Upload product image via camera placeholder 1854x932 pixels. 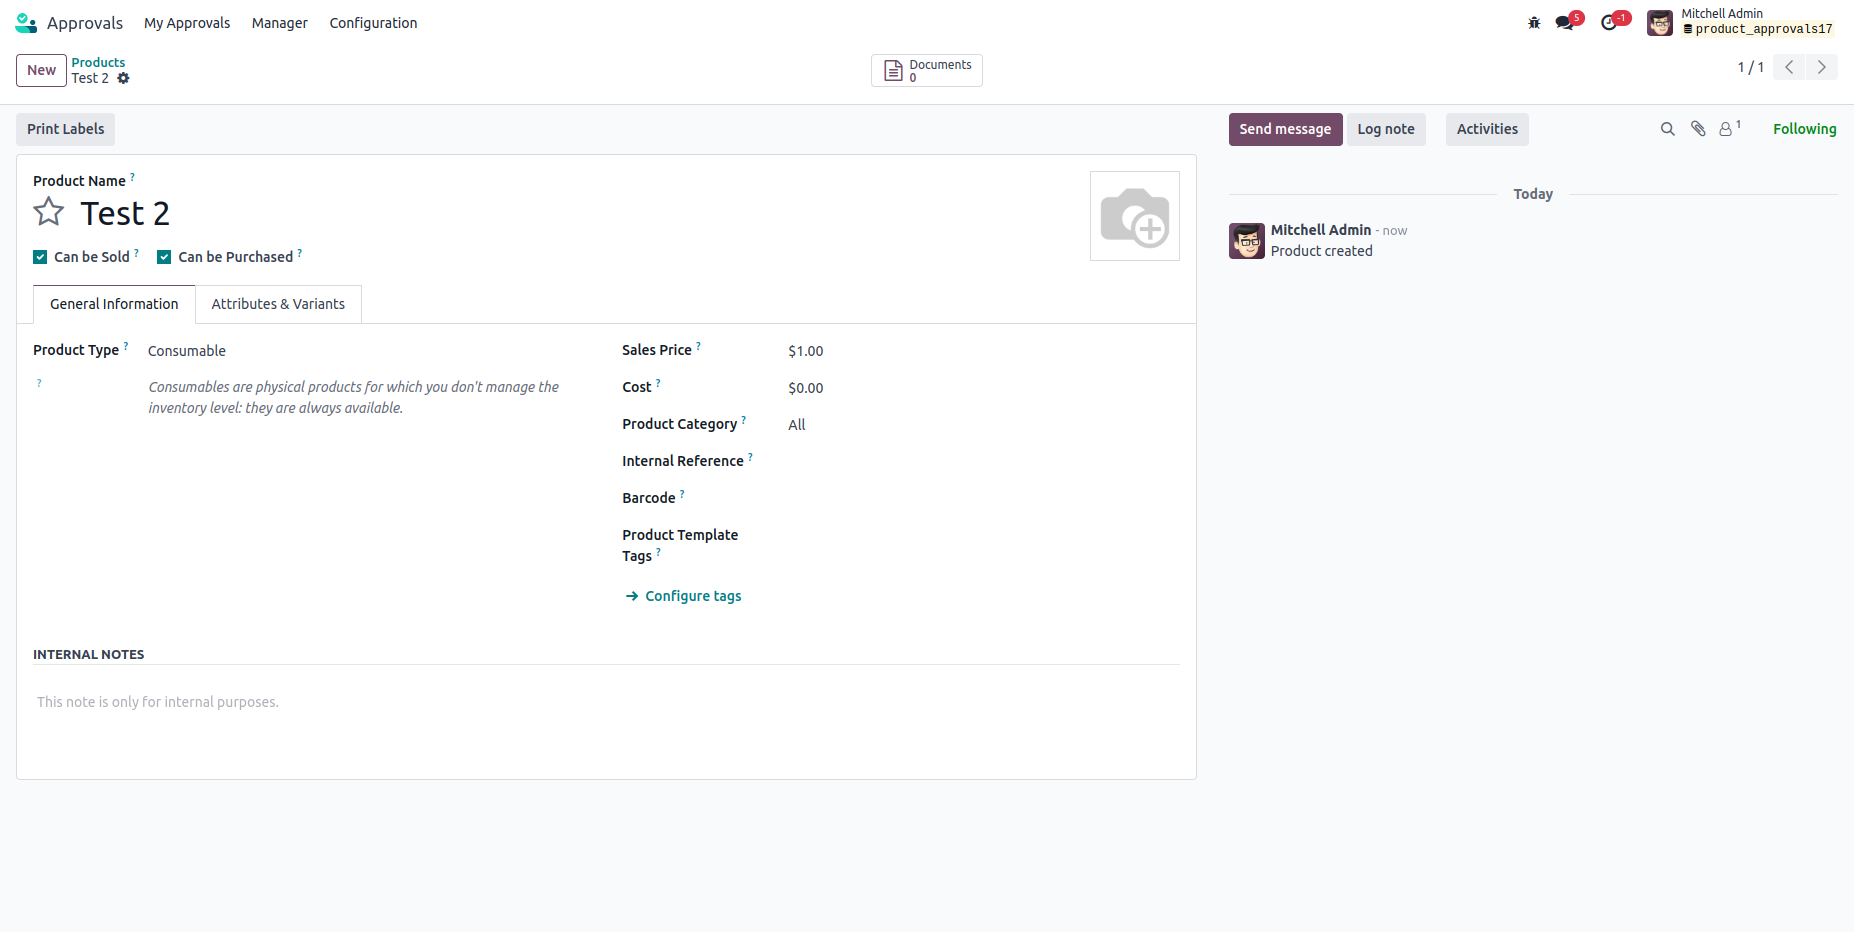[1135, 216]
